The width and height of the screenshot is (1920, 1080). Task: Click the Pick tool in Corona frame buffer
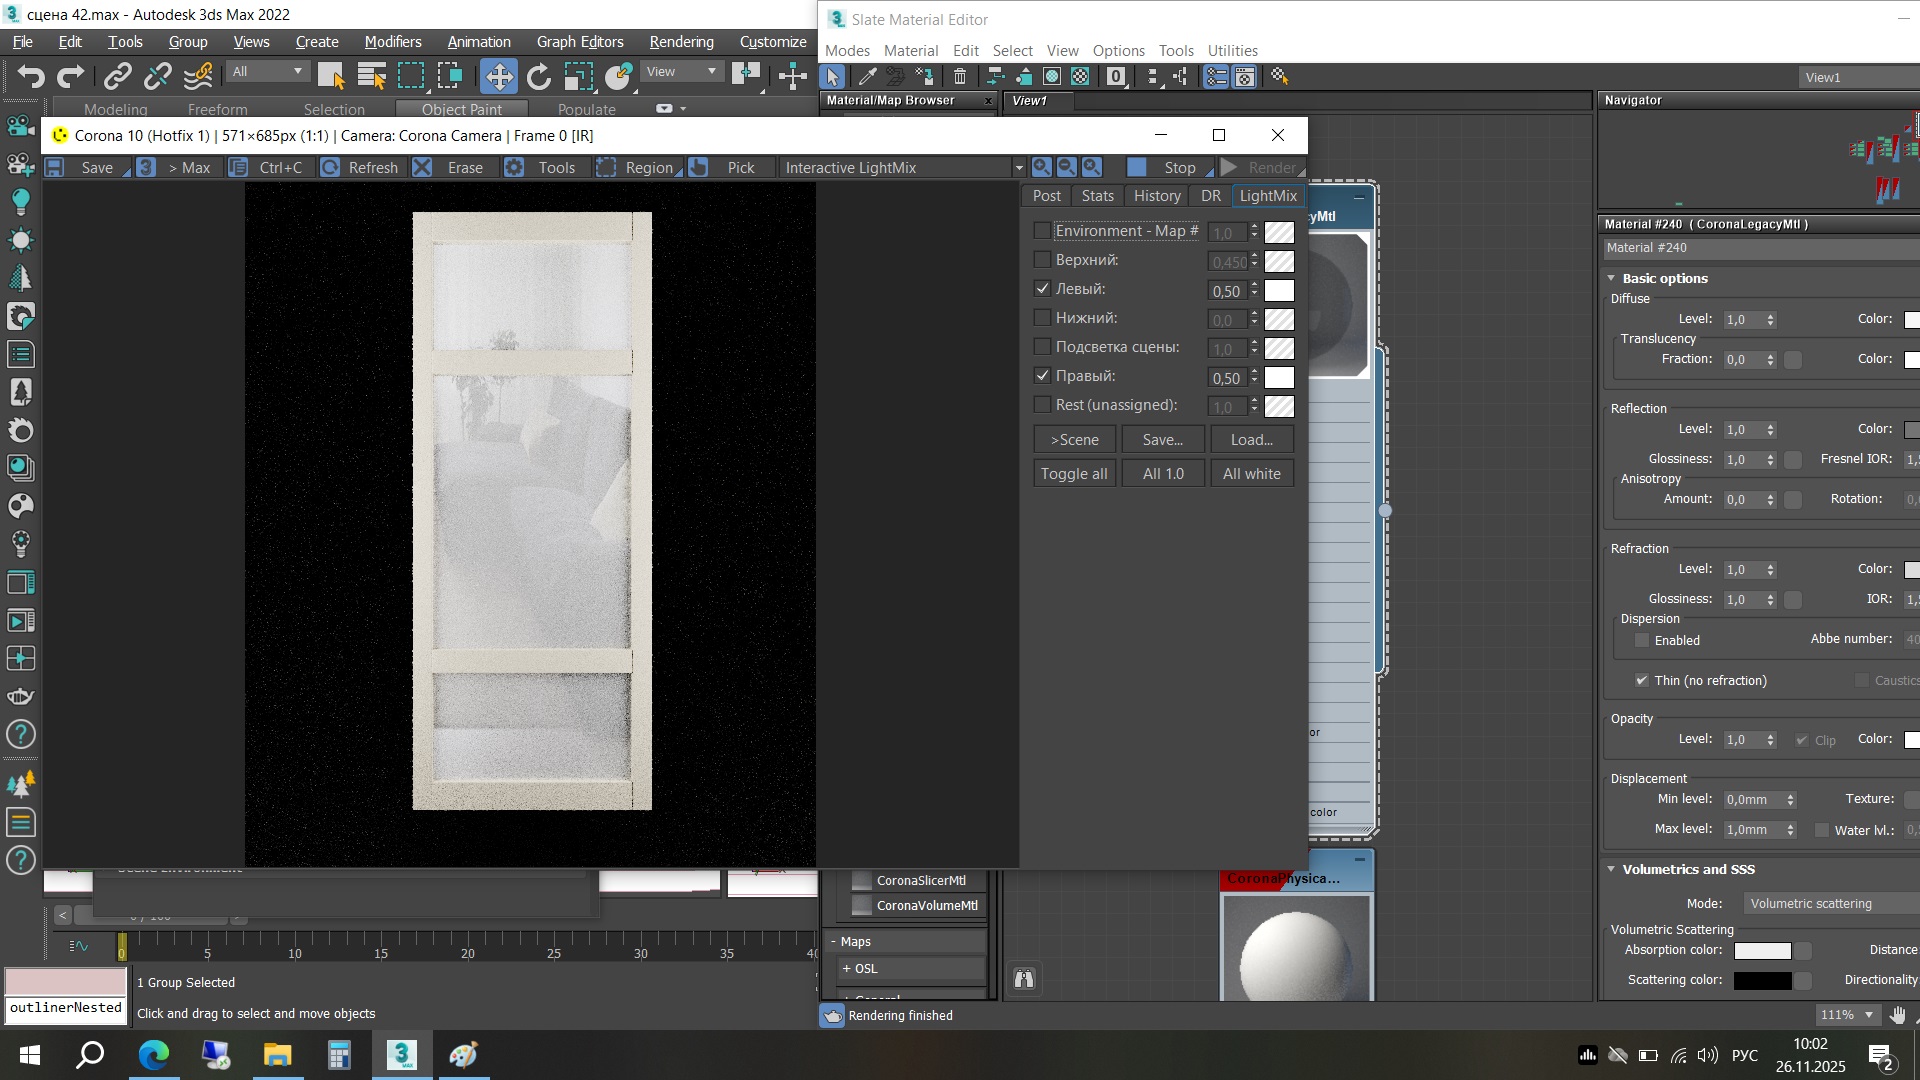pyautogui.click(x=727, y=167)
